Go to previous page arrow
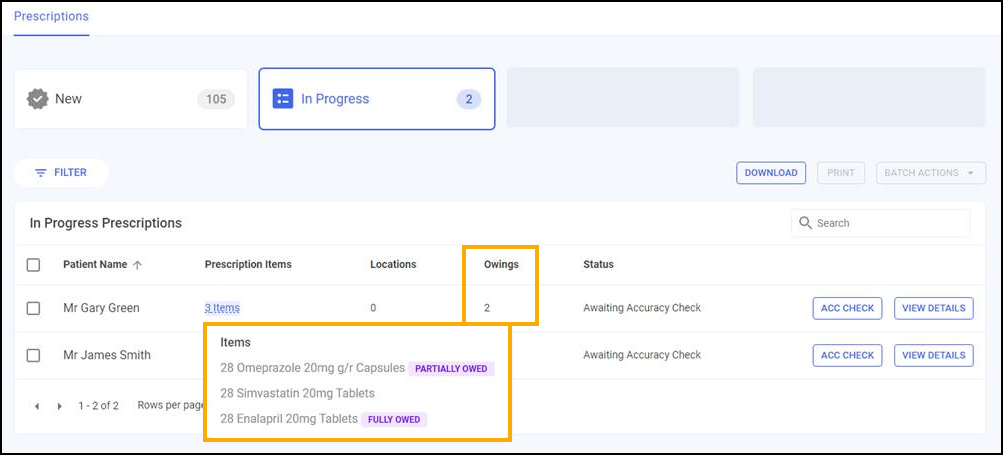This screenshot has width=1003, height=455. point(37,406)
